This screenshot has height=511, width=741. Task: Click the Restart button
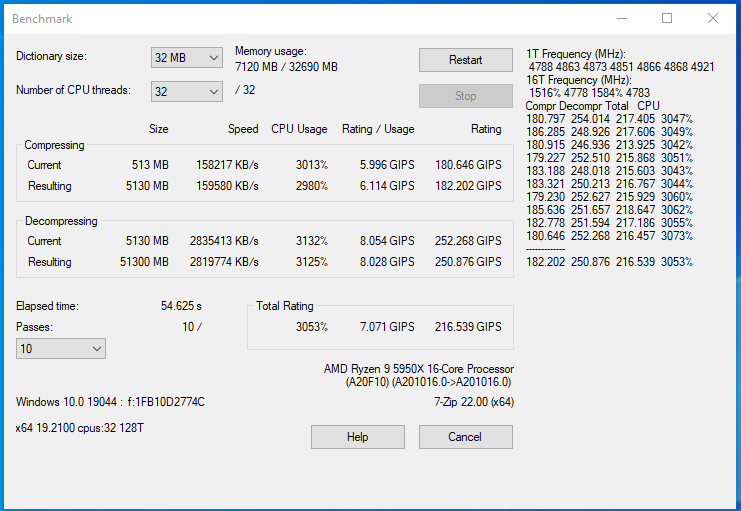pos(465,60)
